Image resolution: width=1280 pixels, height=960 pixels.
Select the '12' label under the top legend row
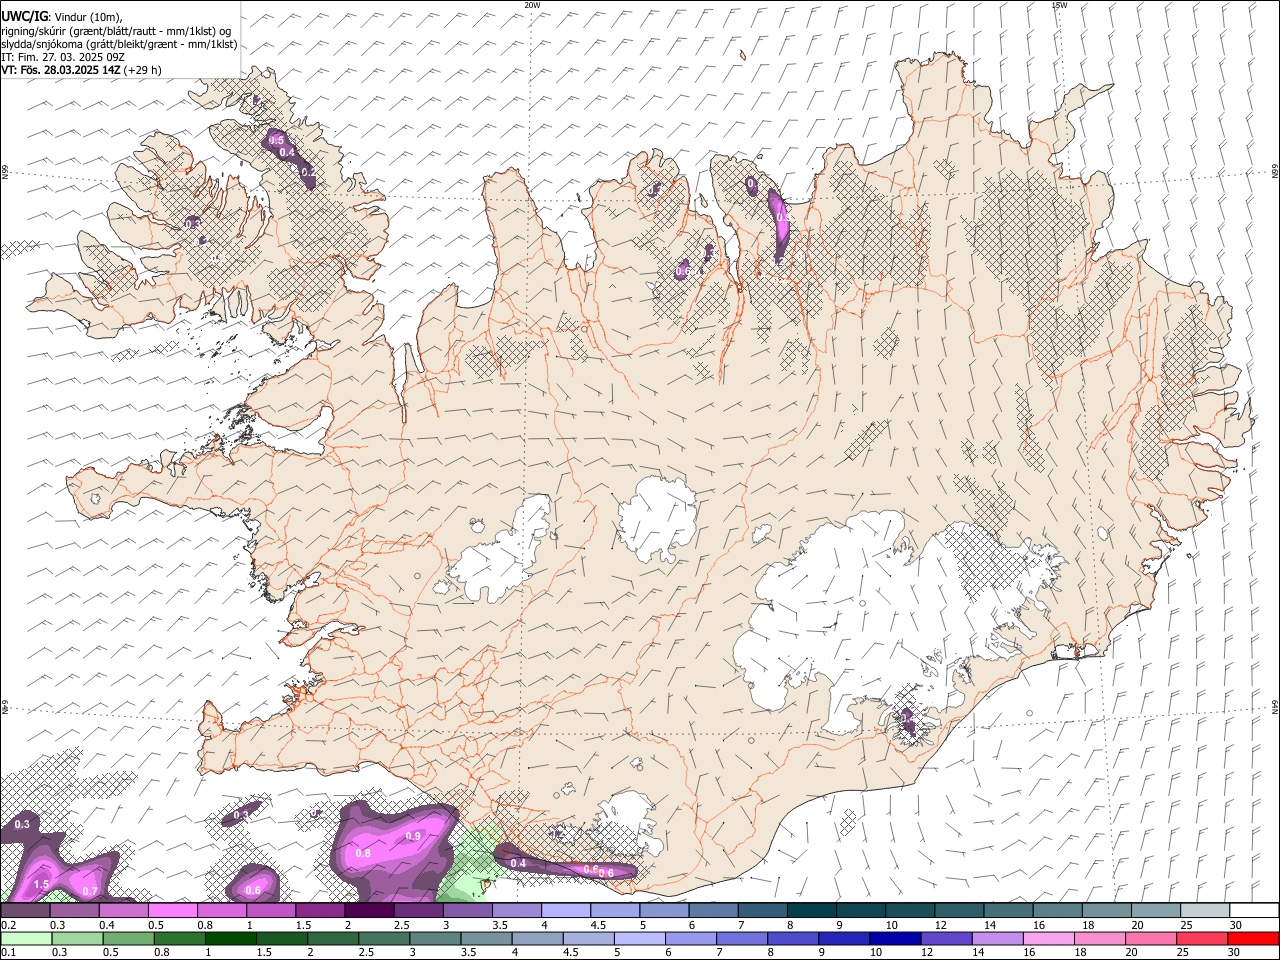(939, 925)
